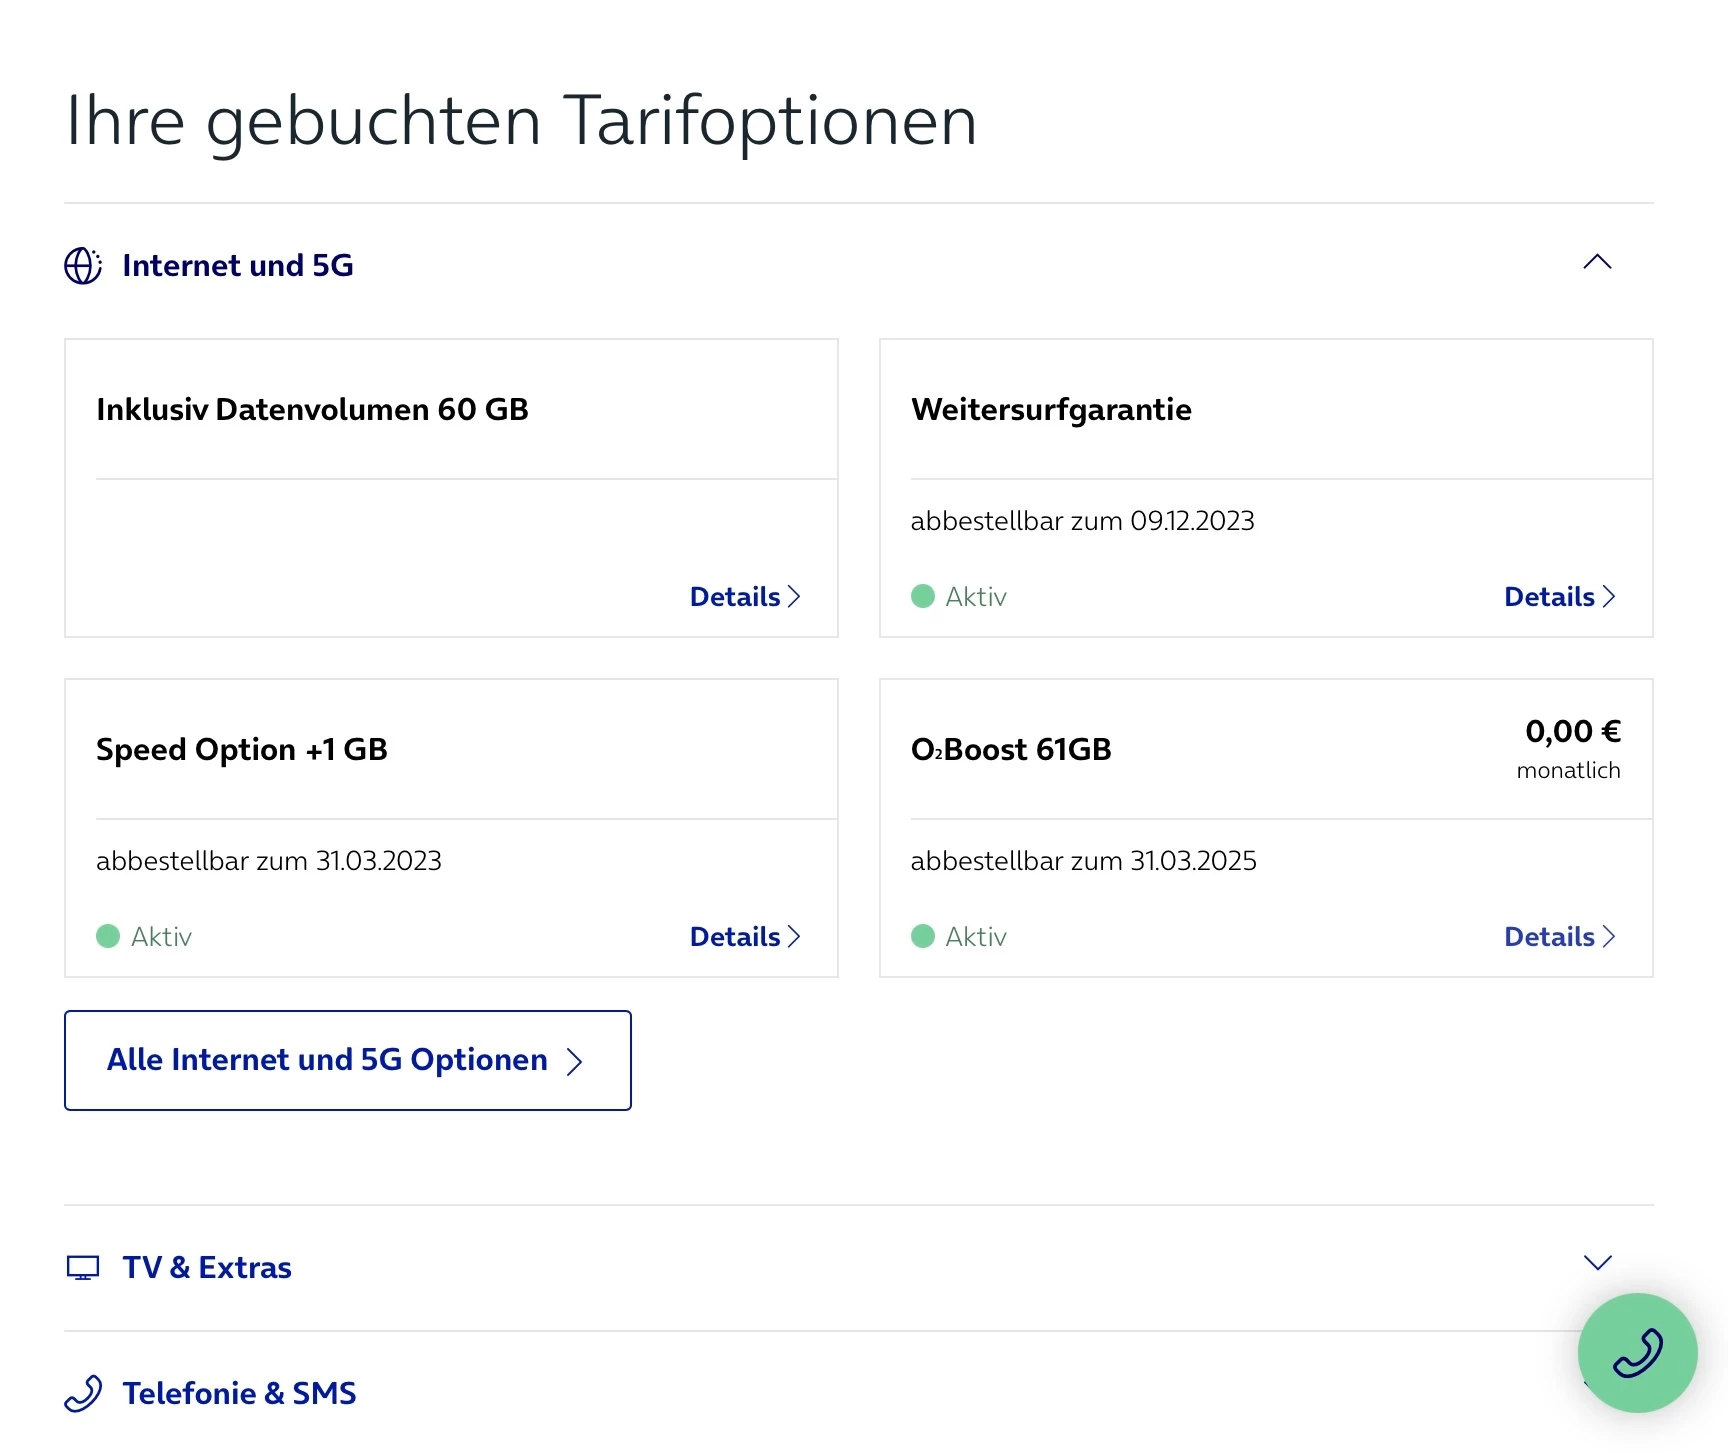Open Details for Inklusiv Datenvolumen 60 GB

pos(745,597)
